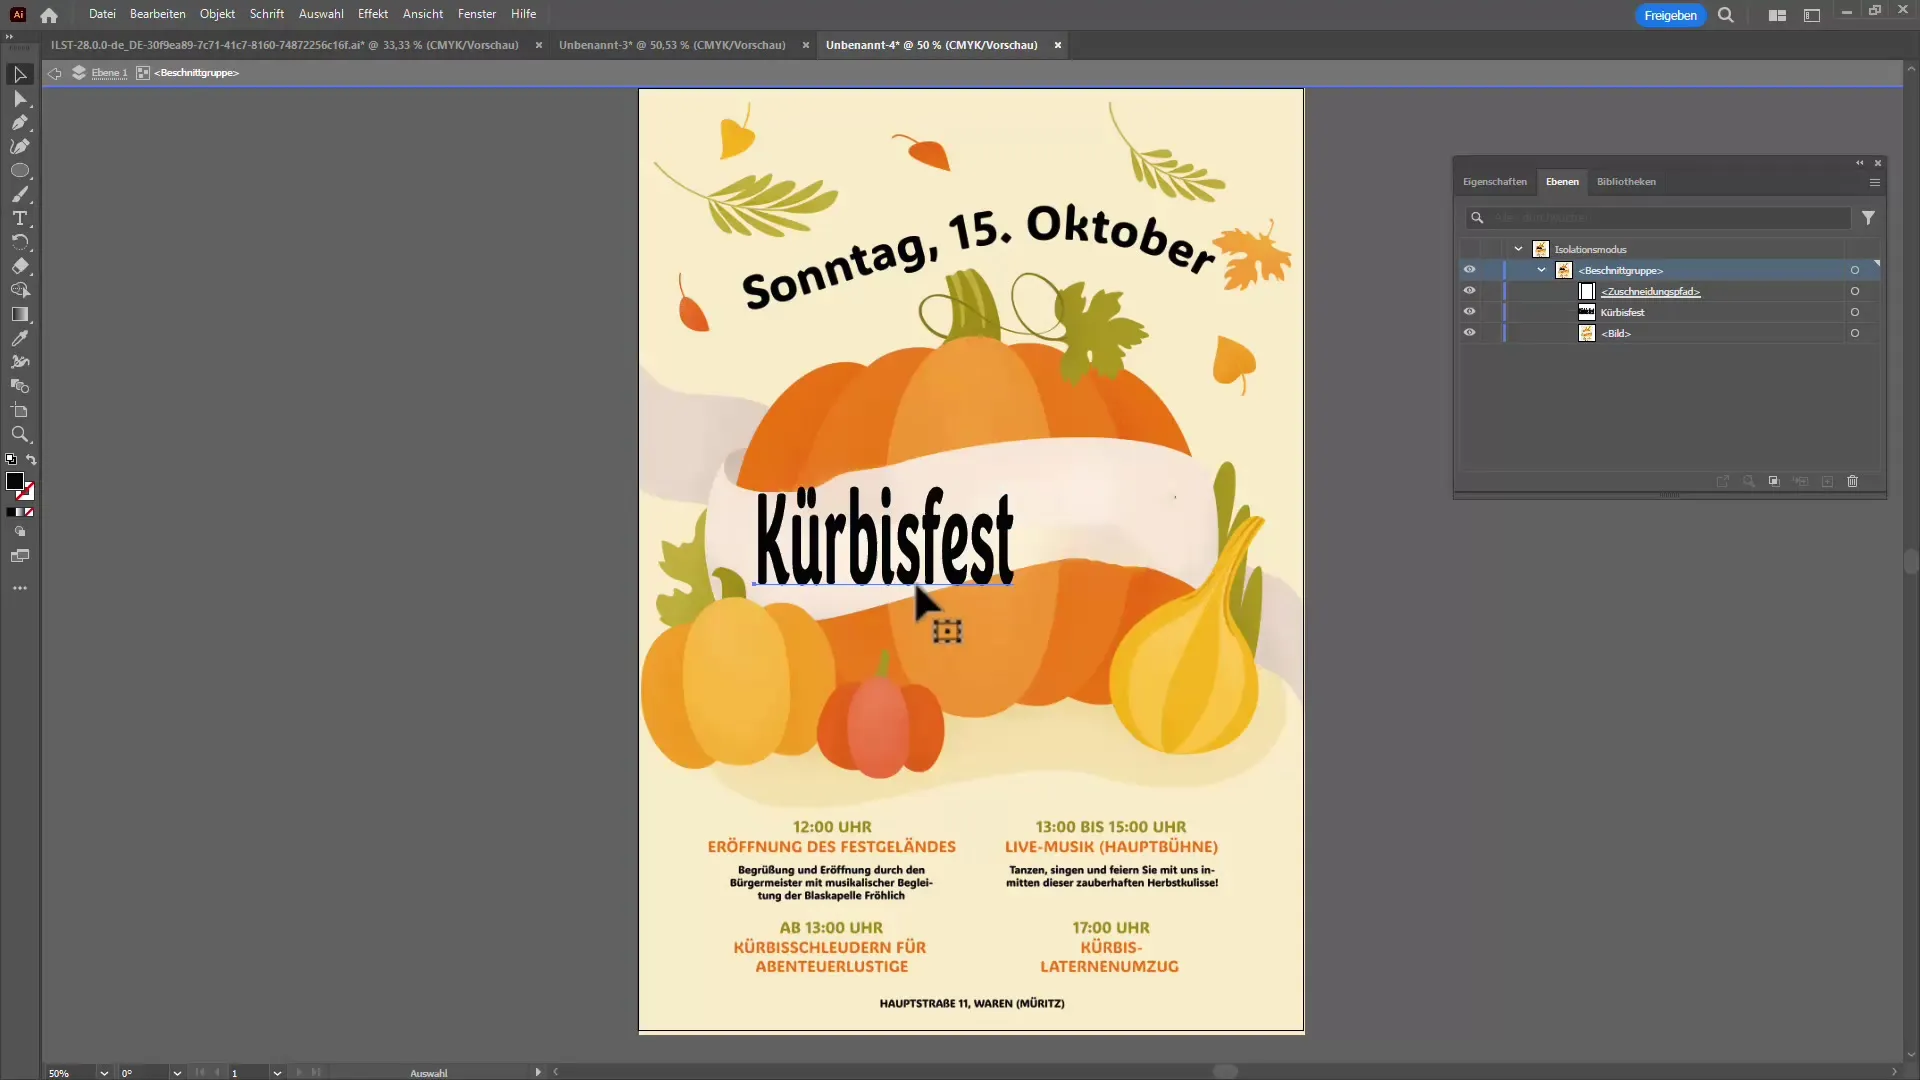This screenshot has height=1080, width=1920.
Task: Click target circle for Kürbisfest
Action: pyautogui.click(x=1855, y=312)
